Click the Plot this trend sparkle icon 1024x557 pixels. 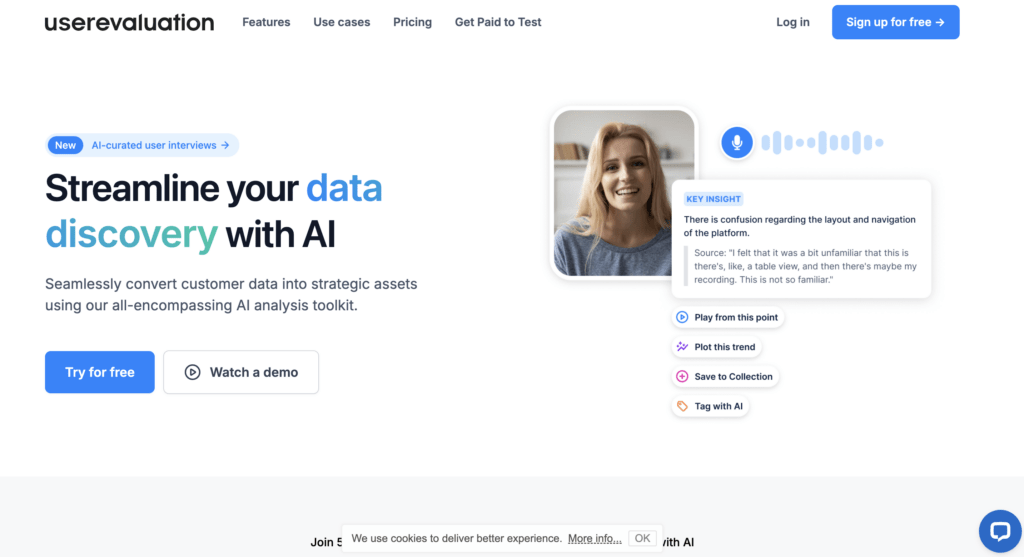pos(682,347)
